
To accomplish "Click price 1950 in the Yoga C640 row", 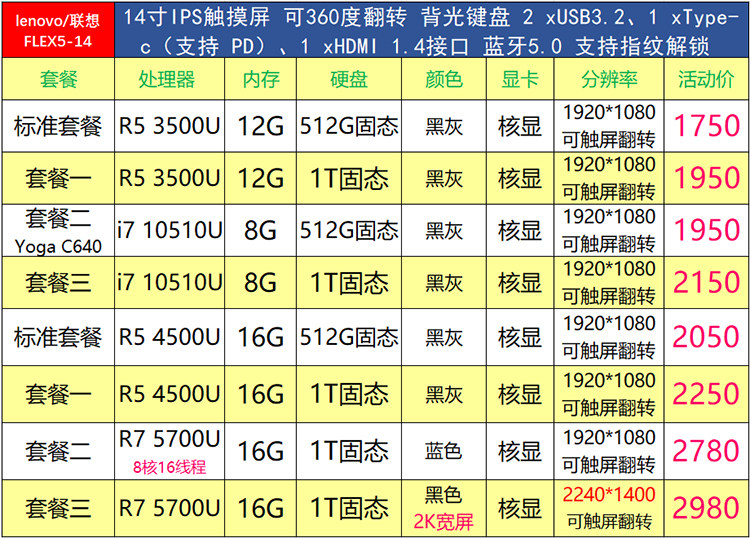I will (706, 230).
